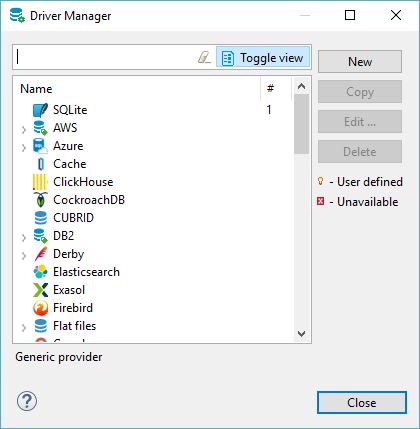Select the SQLite driver name
Image resolution: width=420 pixels, height=429 pixels.
[x=70, y=110]
